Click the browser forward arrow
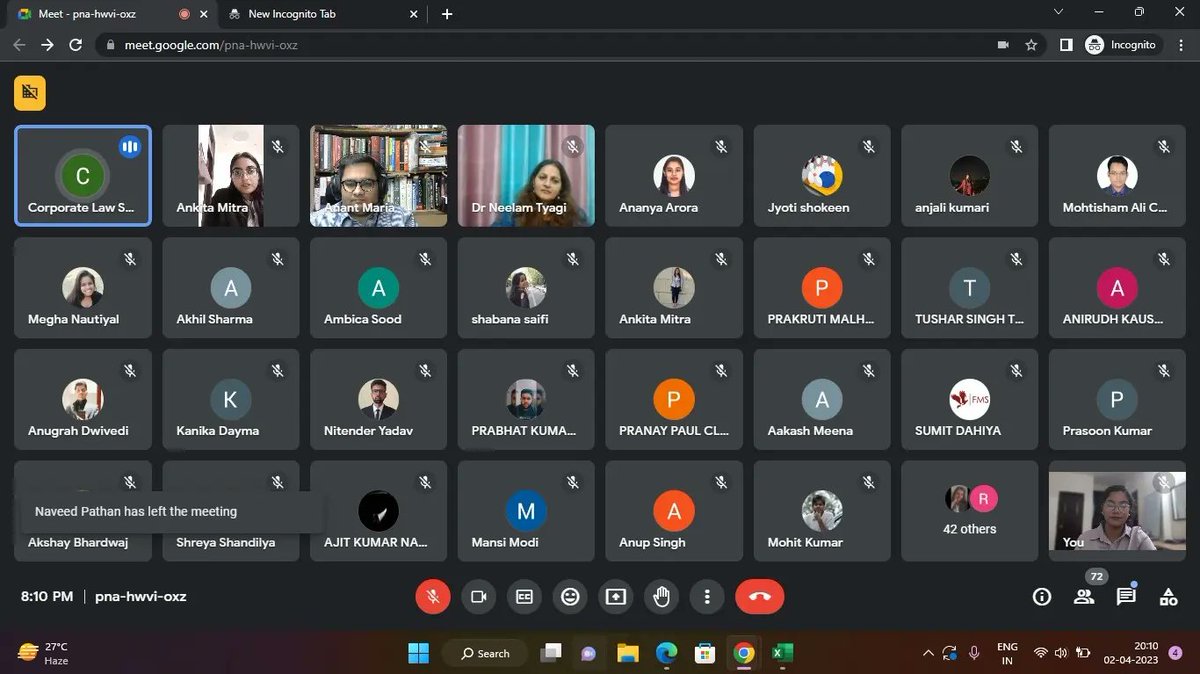1200x674 pixels. (x=47, y=45)
